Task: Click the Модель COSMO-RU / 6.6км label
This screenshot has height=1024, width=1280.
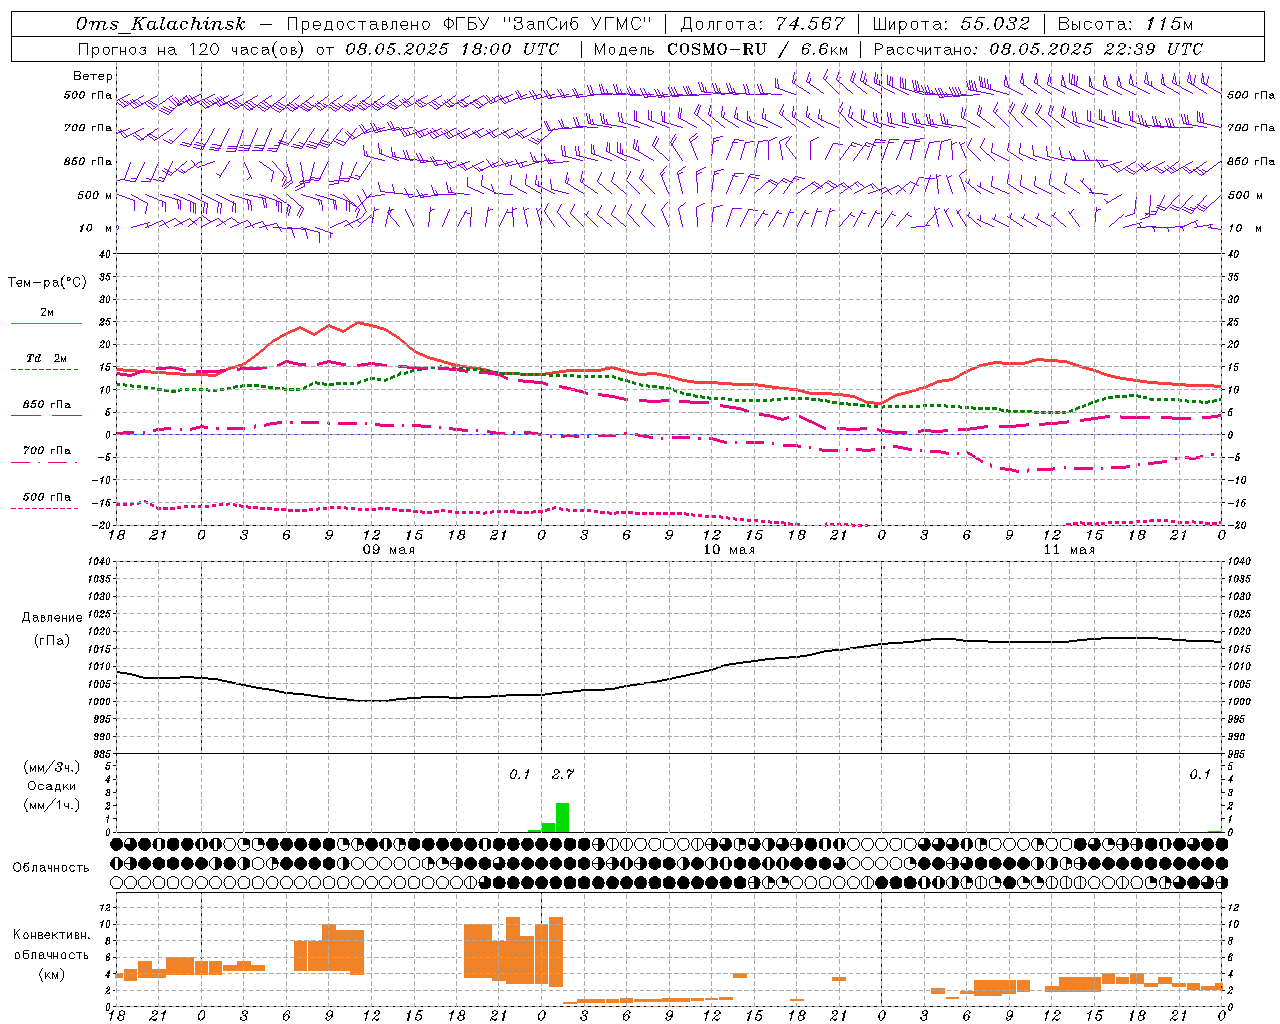Action: click(x=721, y=49)
